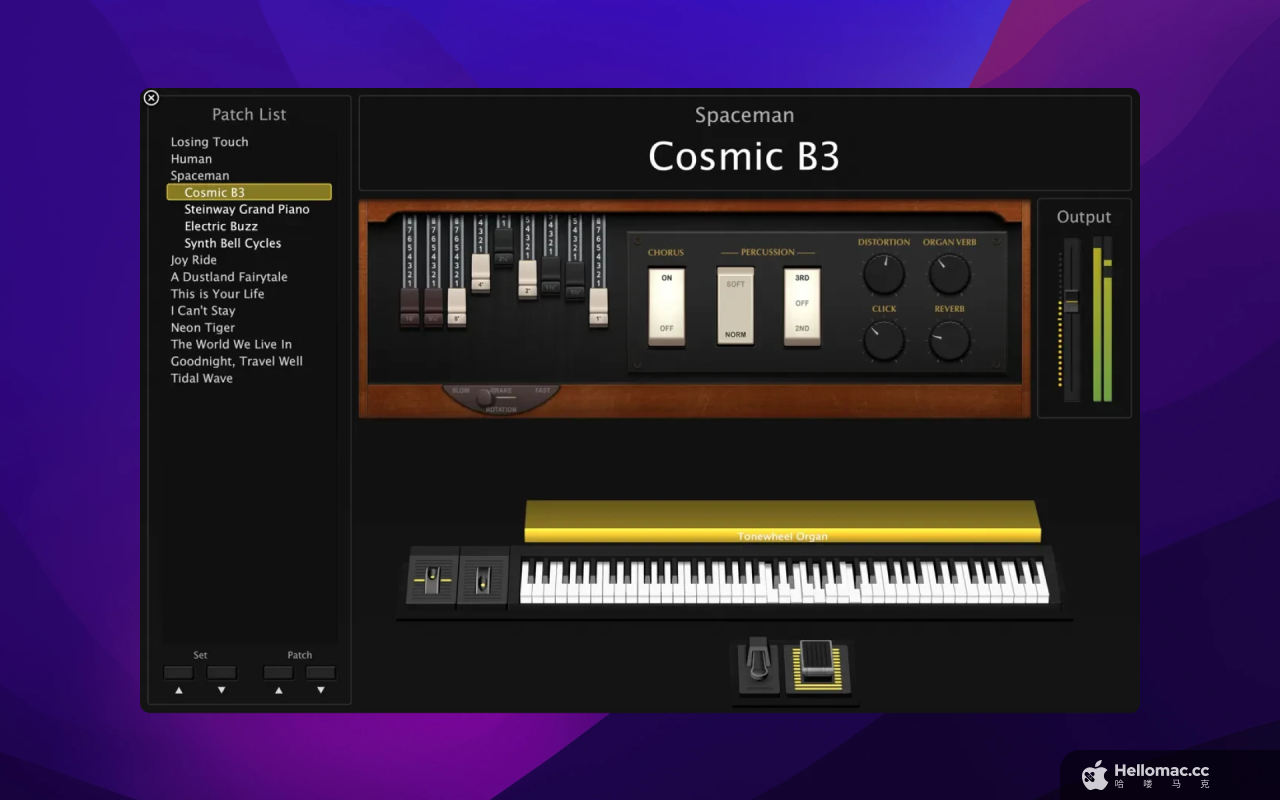Select the Neon Tiger set

point(203,328)
